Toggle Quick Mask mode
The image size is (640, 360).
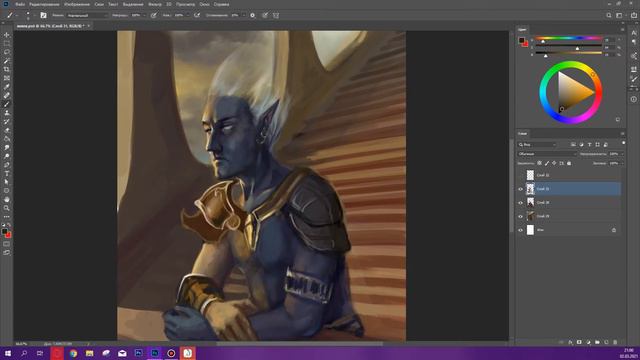7,244
